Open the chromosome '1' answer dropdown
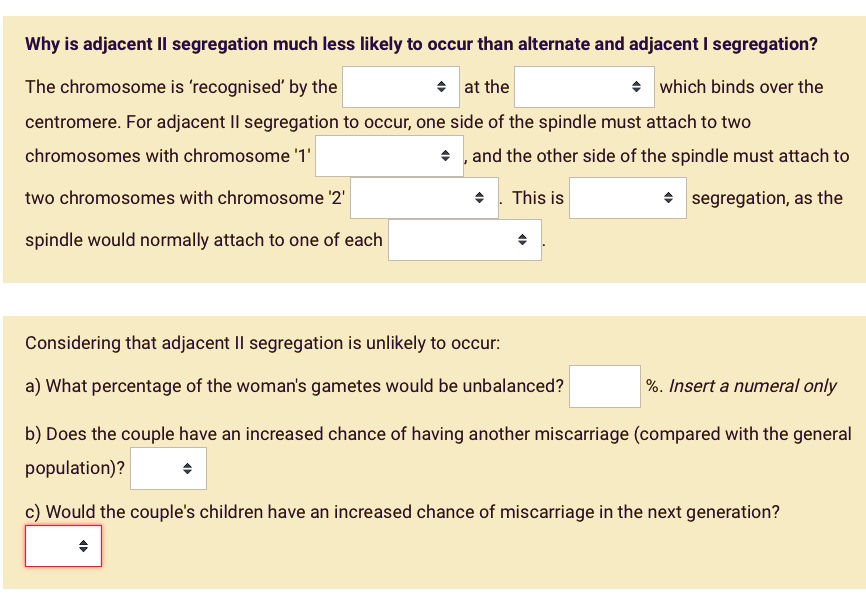This screenshot has width=866, height=595. pyautogui.click(x=388, y=156)
